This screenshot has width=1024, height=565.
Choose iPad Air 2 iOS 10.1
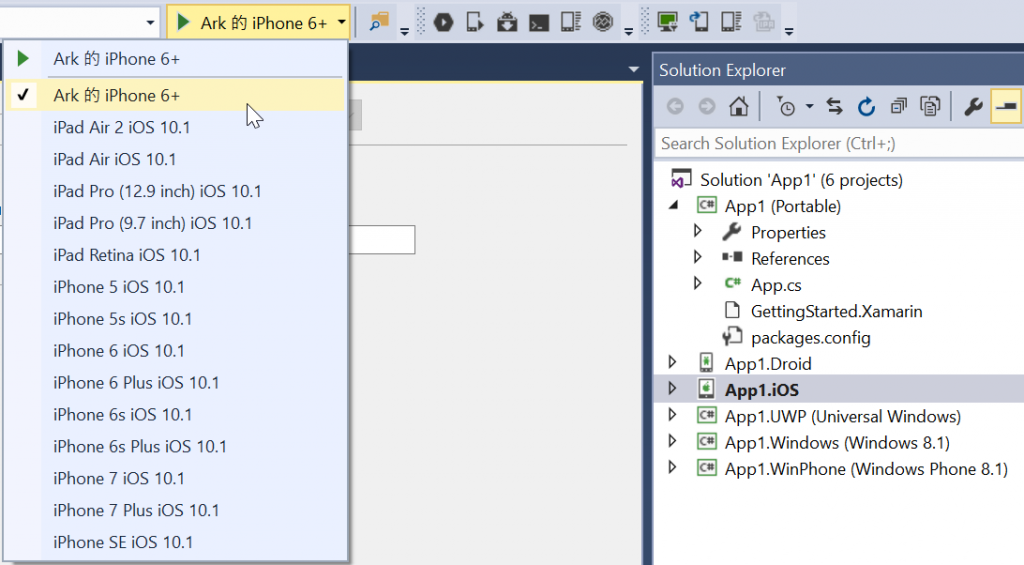[176, 127]
